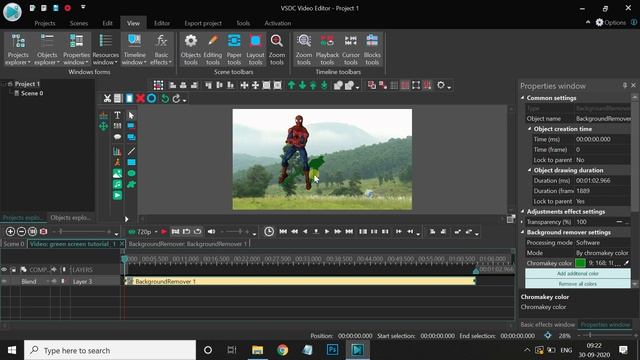Open Chrome from the taskbar

pyautogui.click(x=282, y=350)
